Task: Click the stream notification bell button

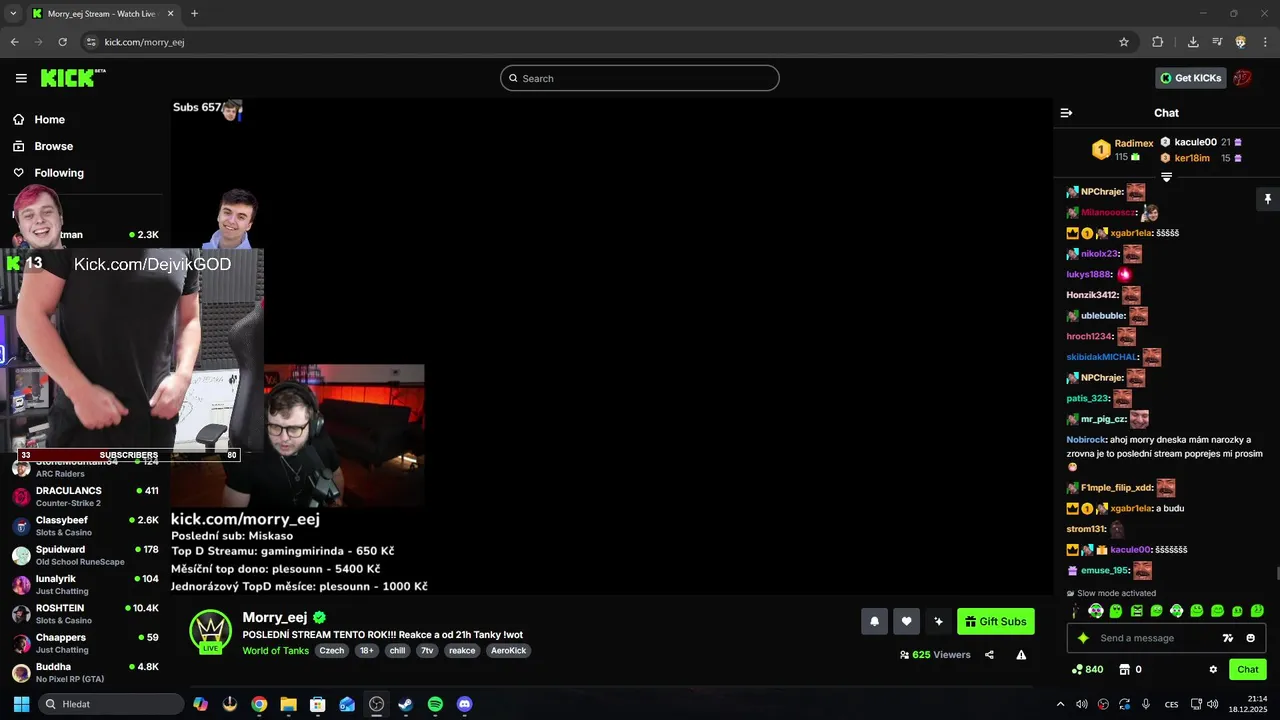Action: pyautogui.click(x=874, y=621)
